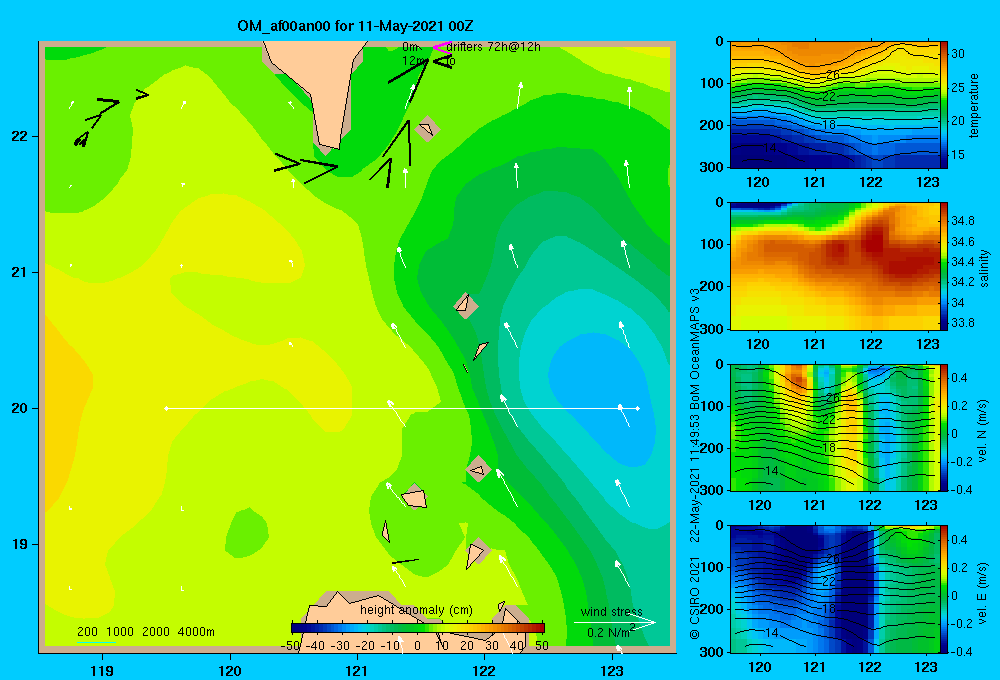This screenshot has width=1000, height=680.
Task: Click the island east of Taiwan's tip near 22N
Action: pyautogui.click(x=427, y=129)
